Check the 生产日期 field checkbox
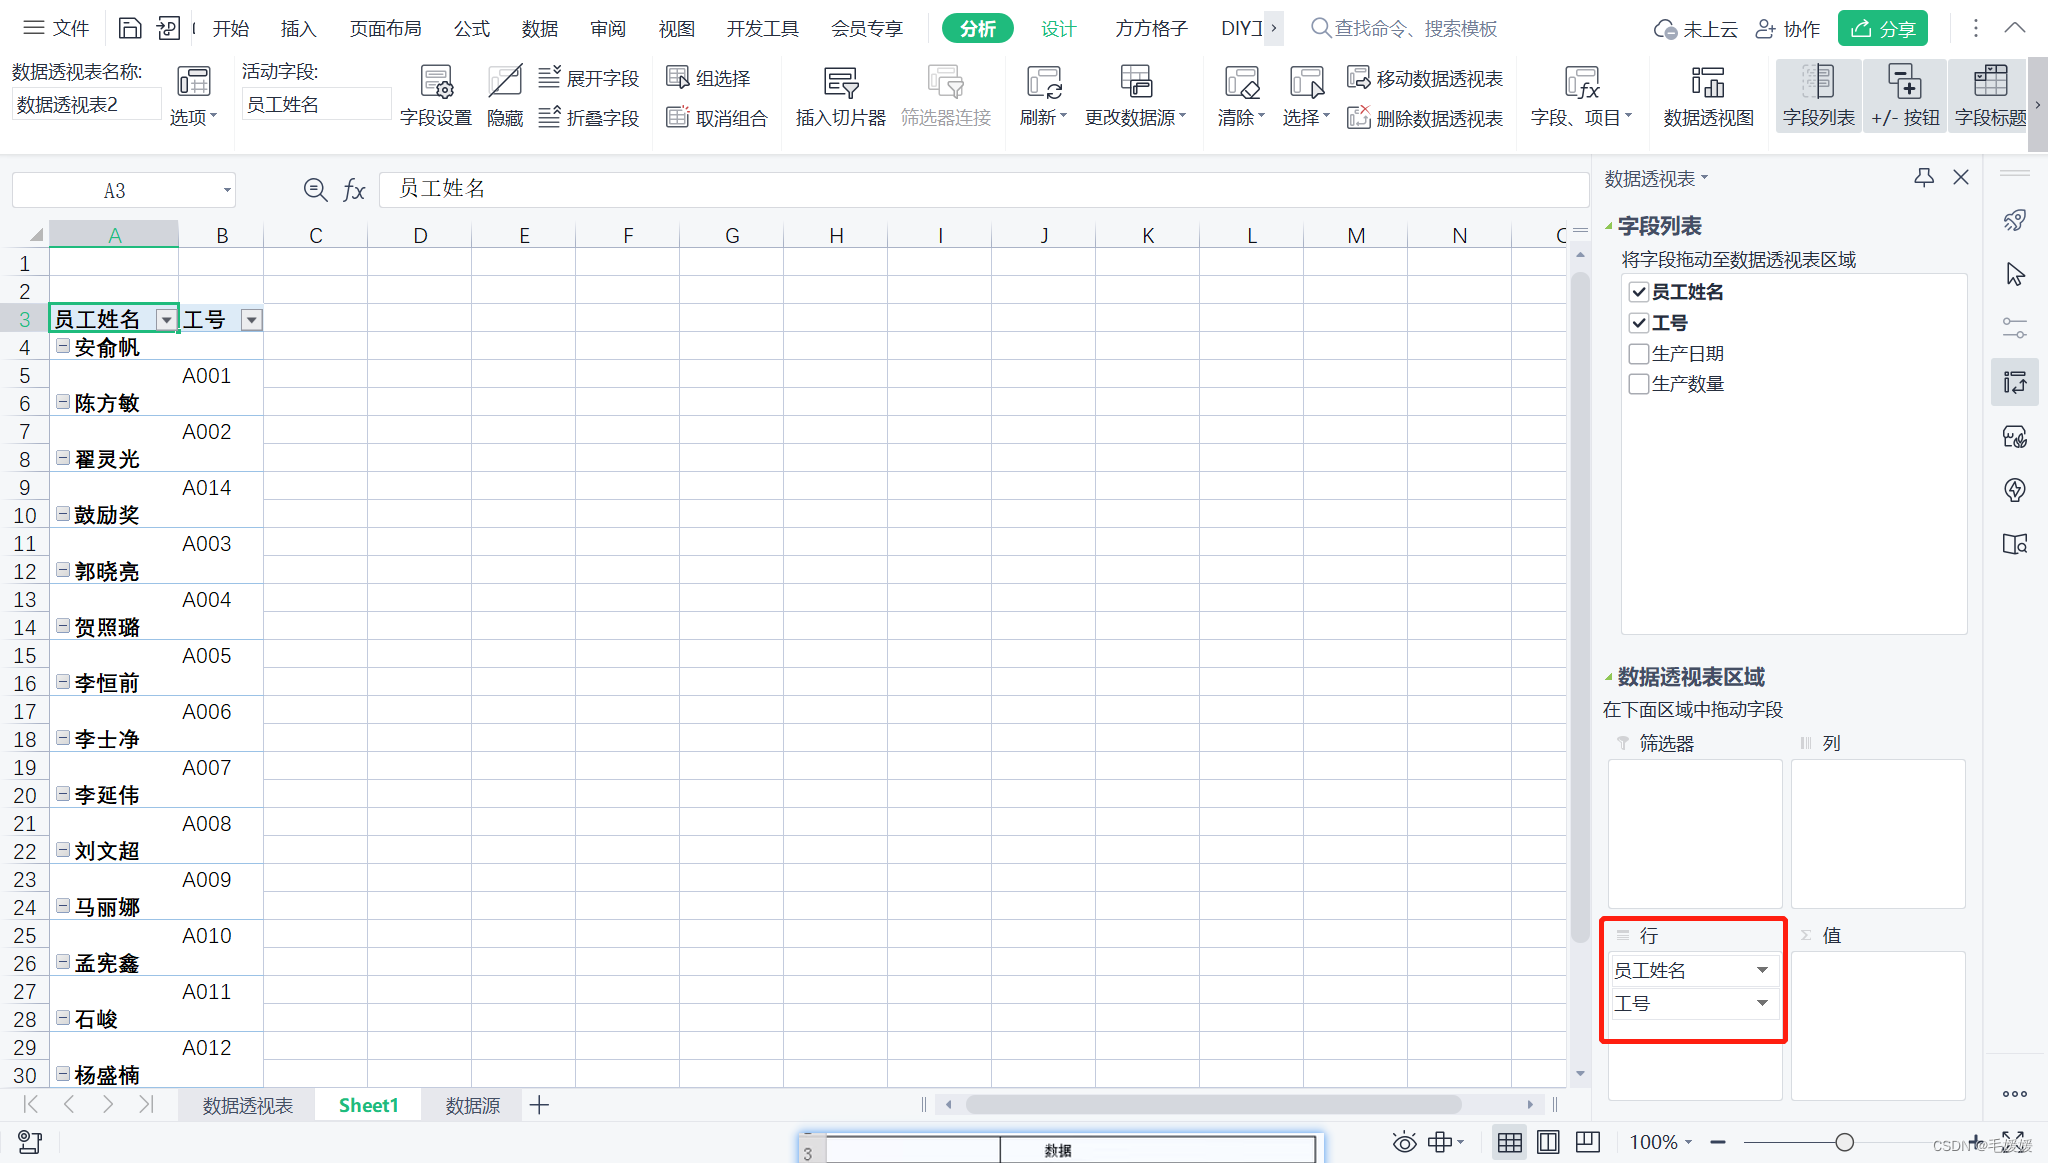Viewport: 2048px width, 1163px height. [1638, 354]
